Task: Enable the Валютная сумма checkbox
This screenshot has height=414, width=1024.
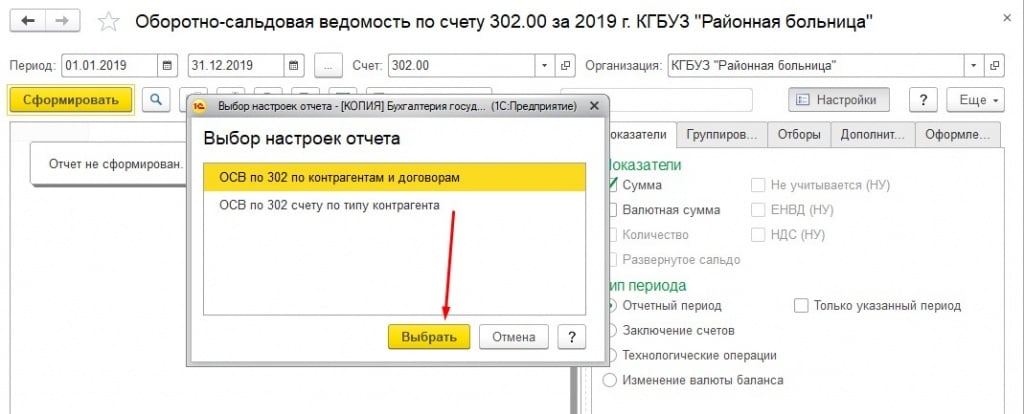Action: [x=612, y=210]
